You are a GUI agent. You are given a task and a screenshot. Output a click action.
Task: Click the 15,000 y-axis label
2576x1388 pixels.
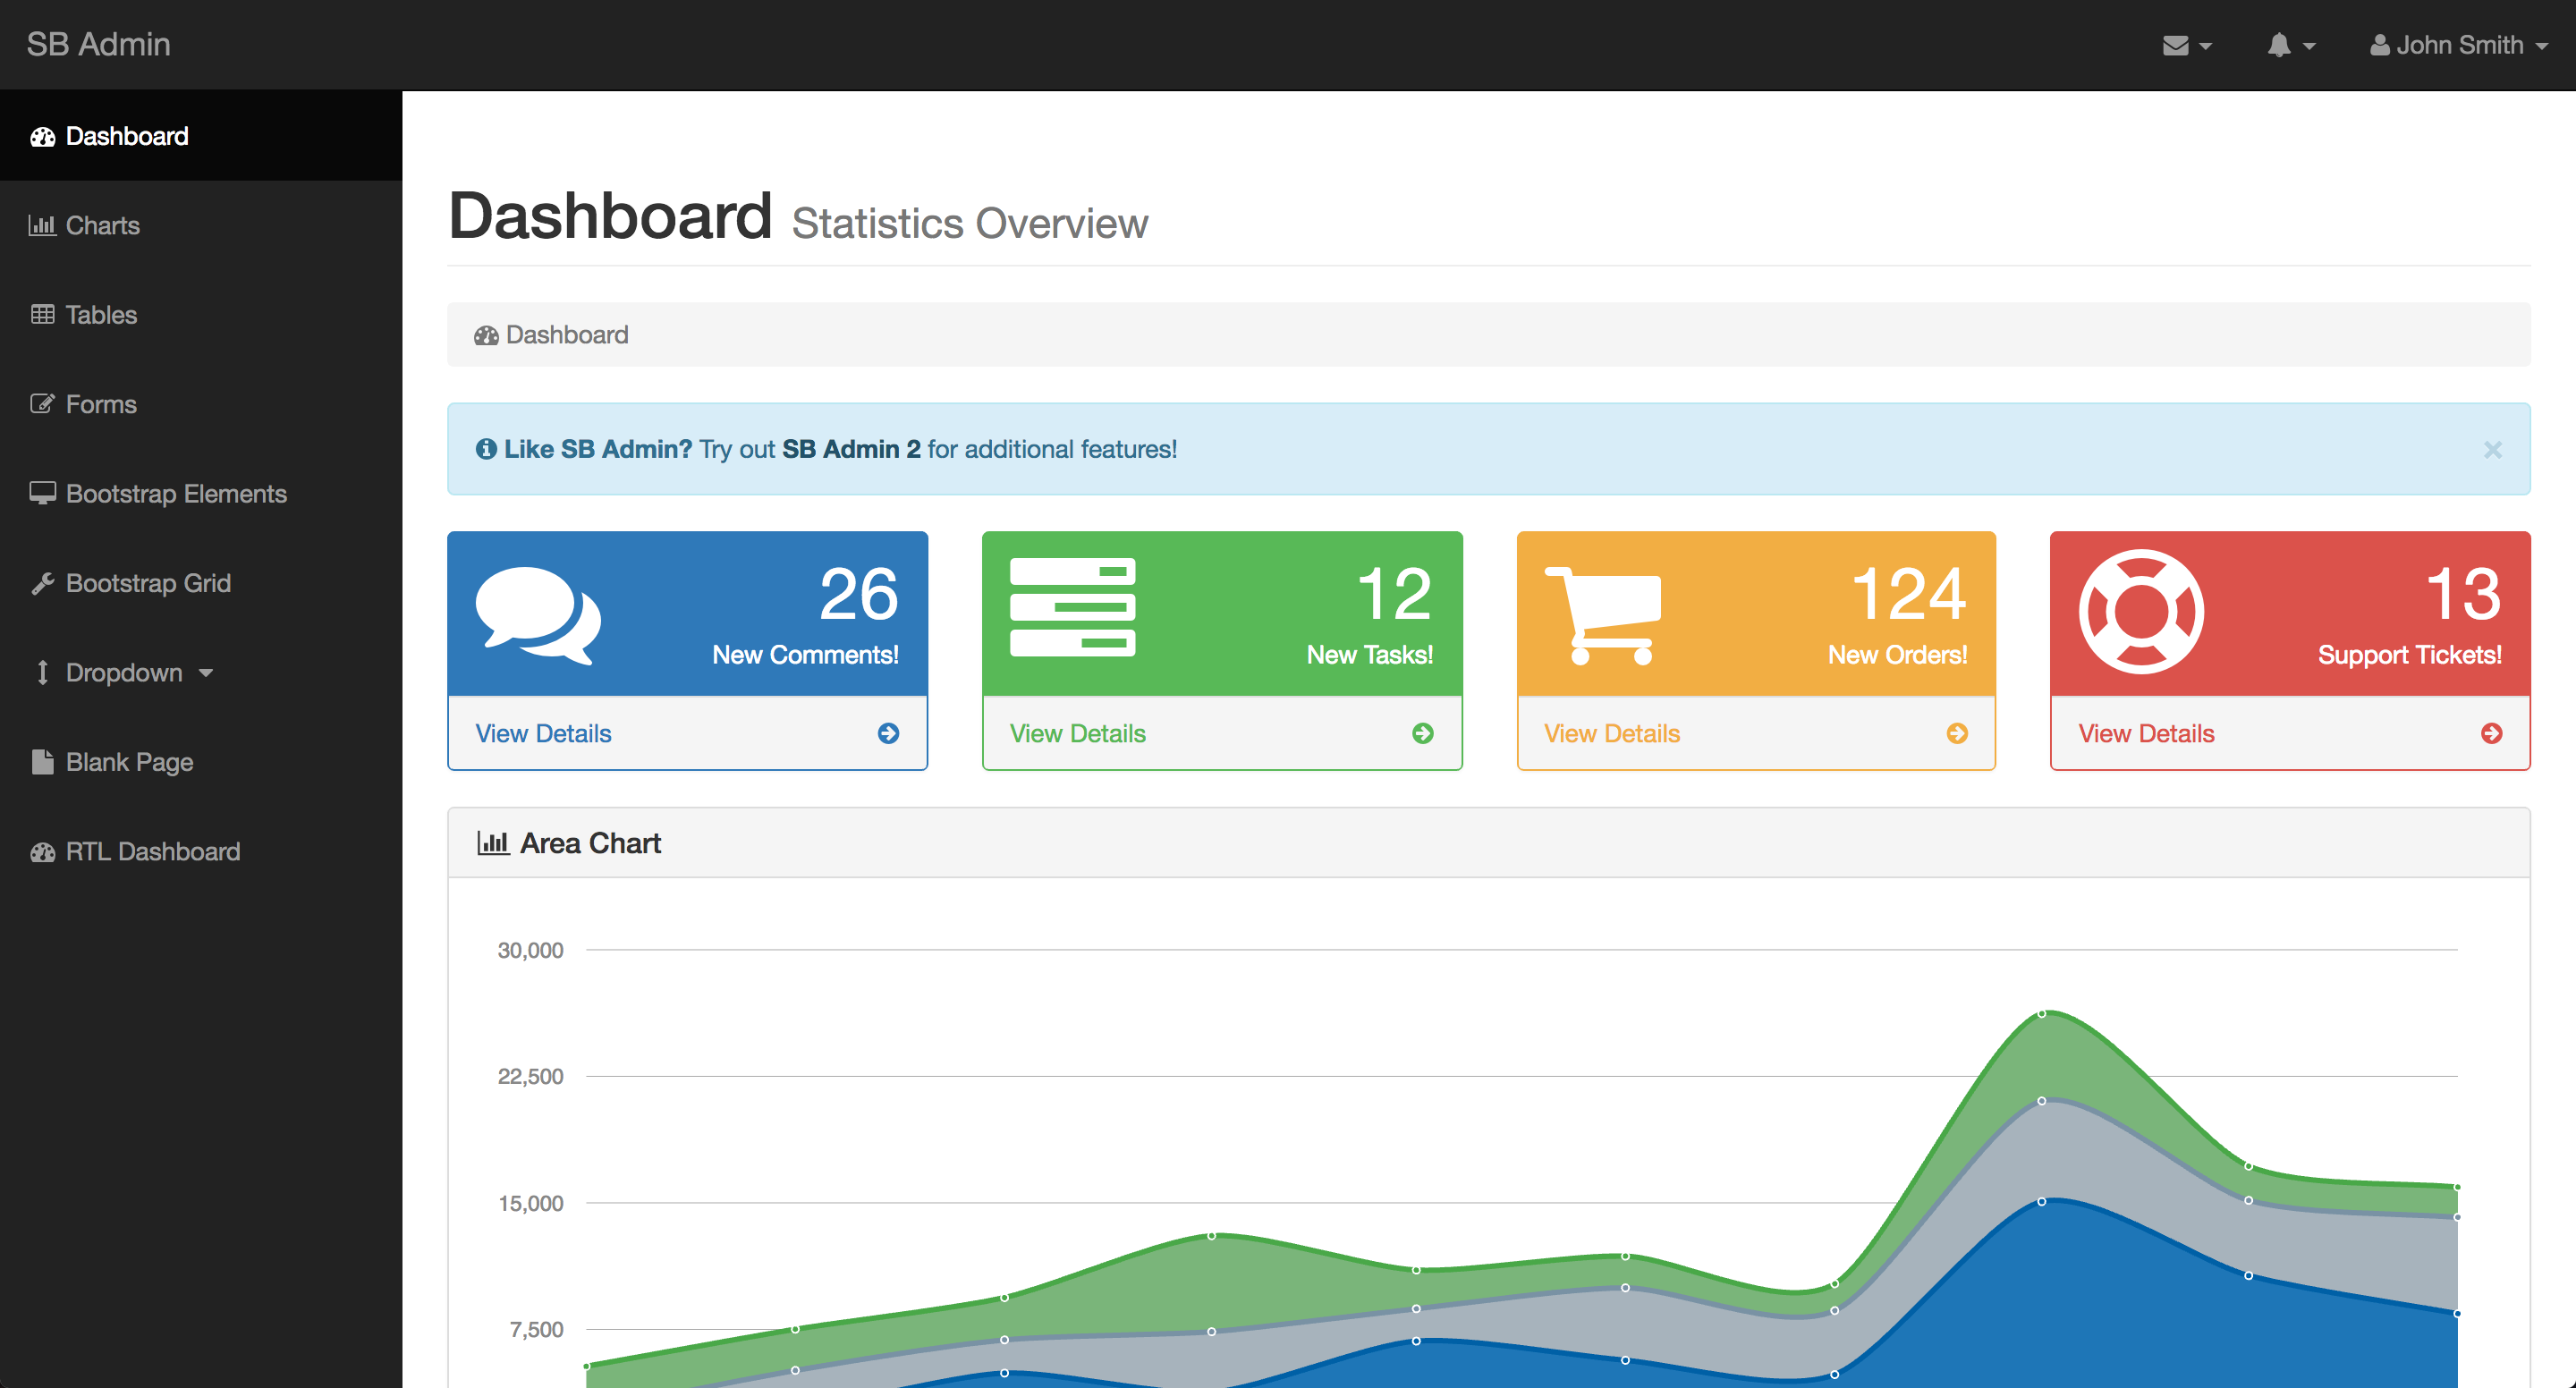pyautogui.click(x=531, y=1203)
